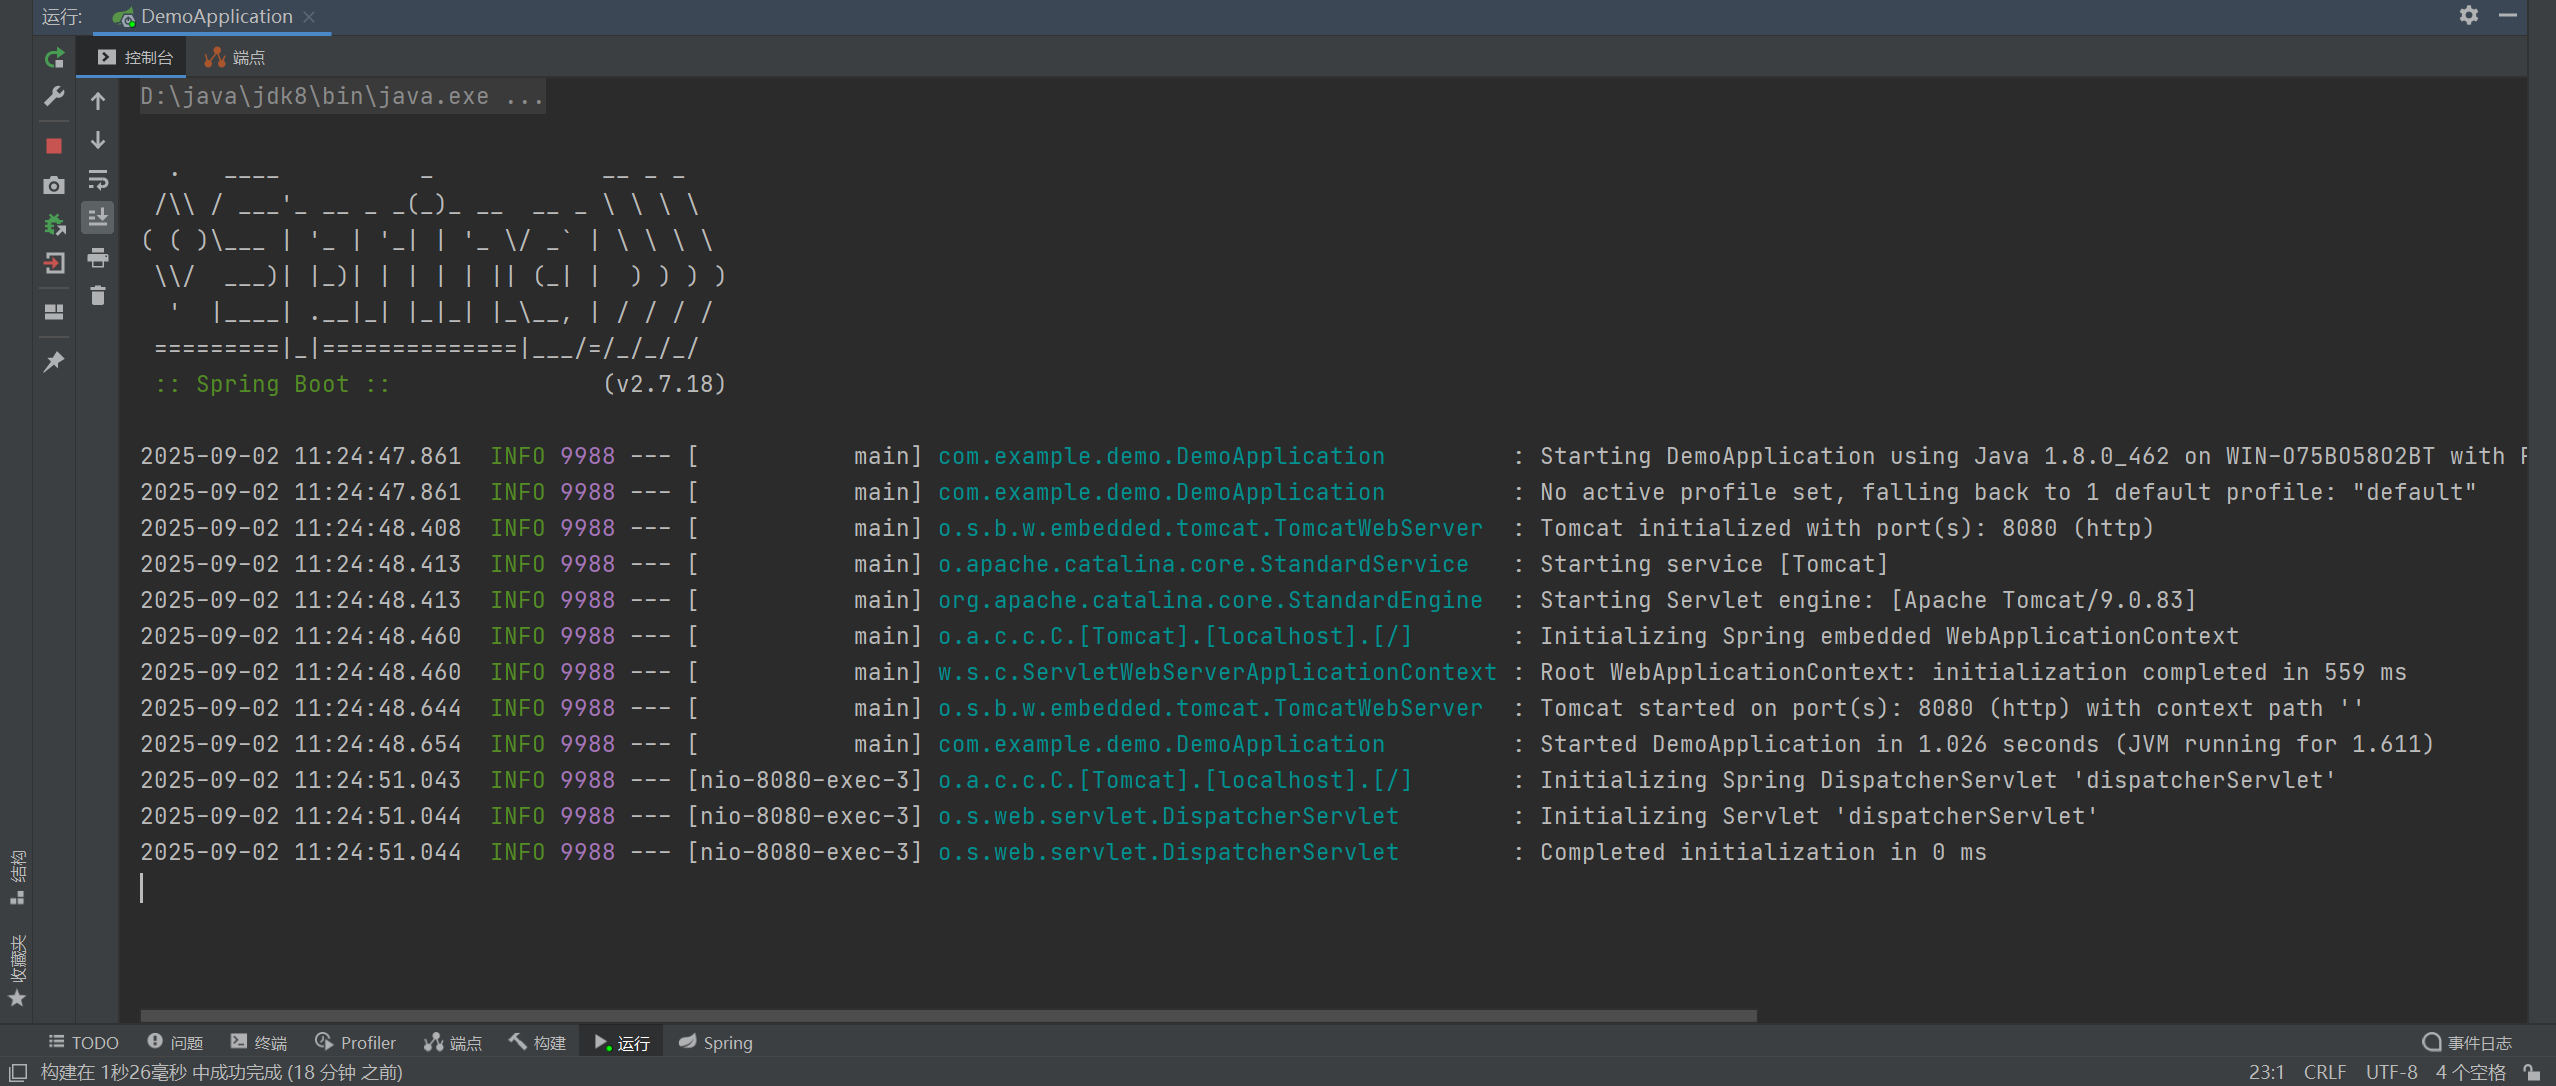Viewport: 2556px width, 1086px height.
Task: Expand the folded java.exe command line
Action: [342, 96]
